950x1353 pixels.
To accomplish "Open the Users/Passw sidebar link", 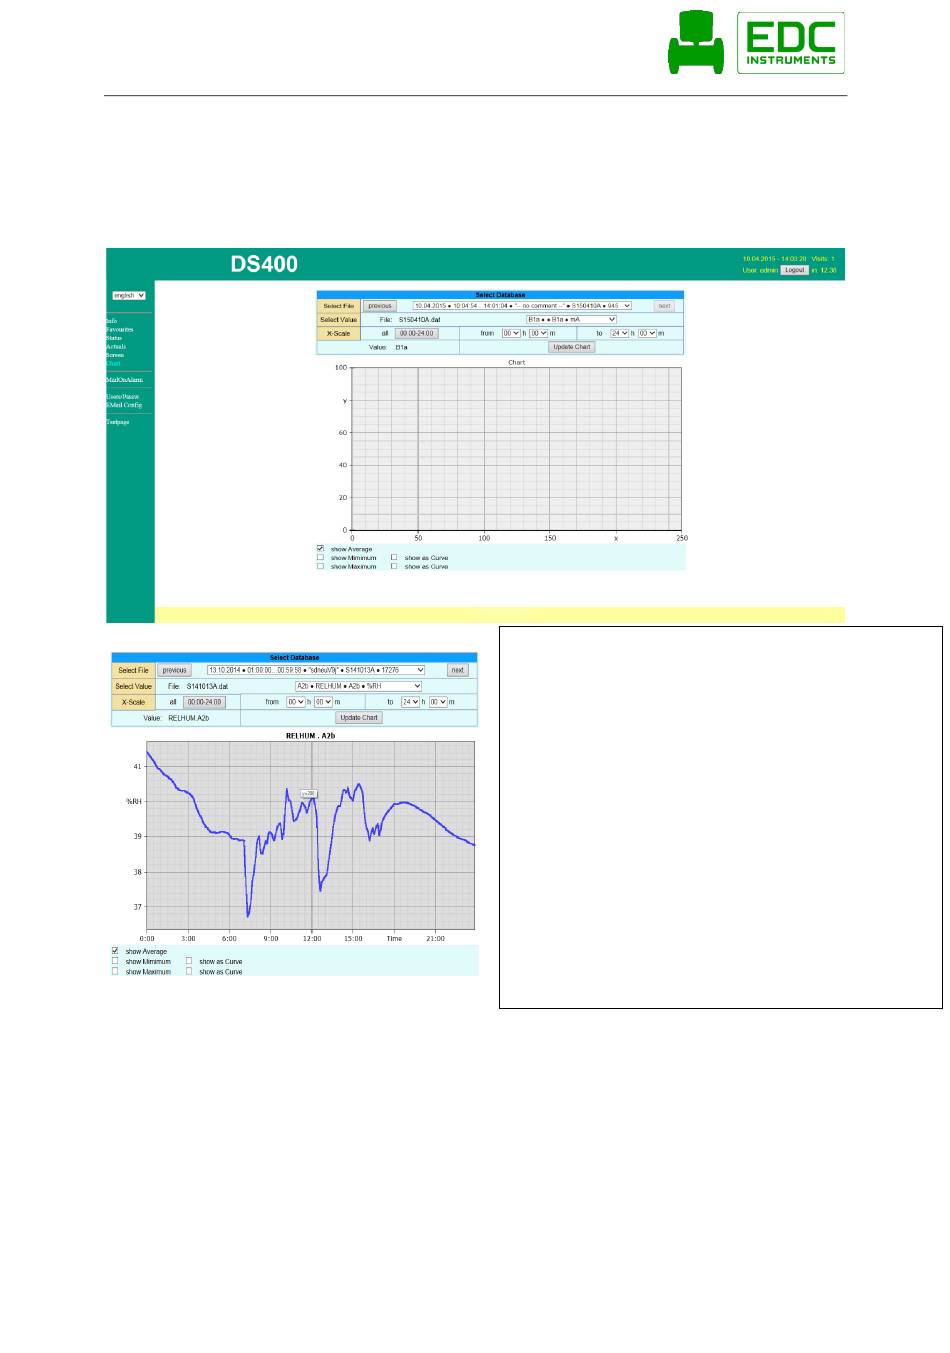I will point(122,397).
